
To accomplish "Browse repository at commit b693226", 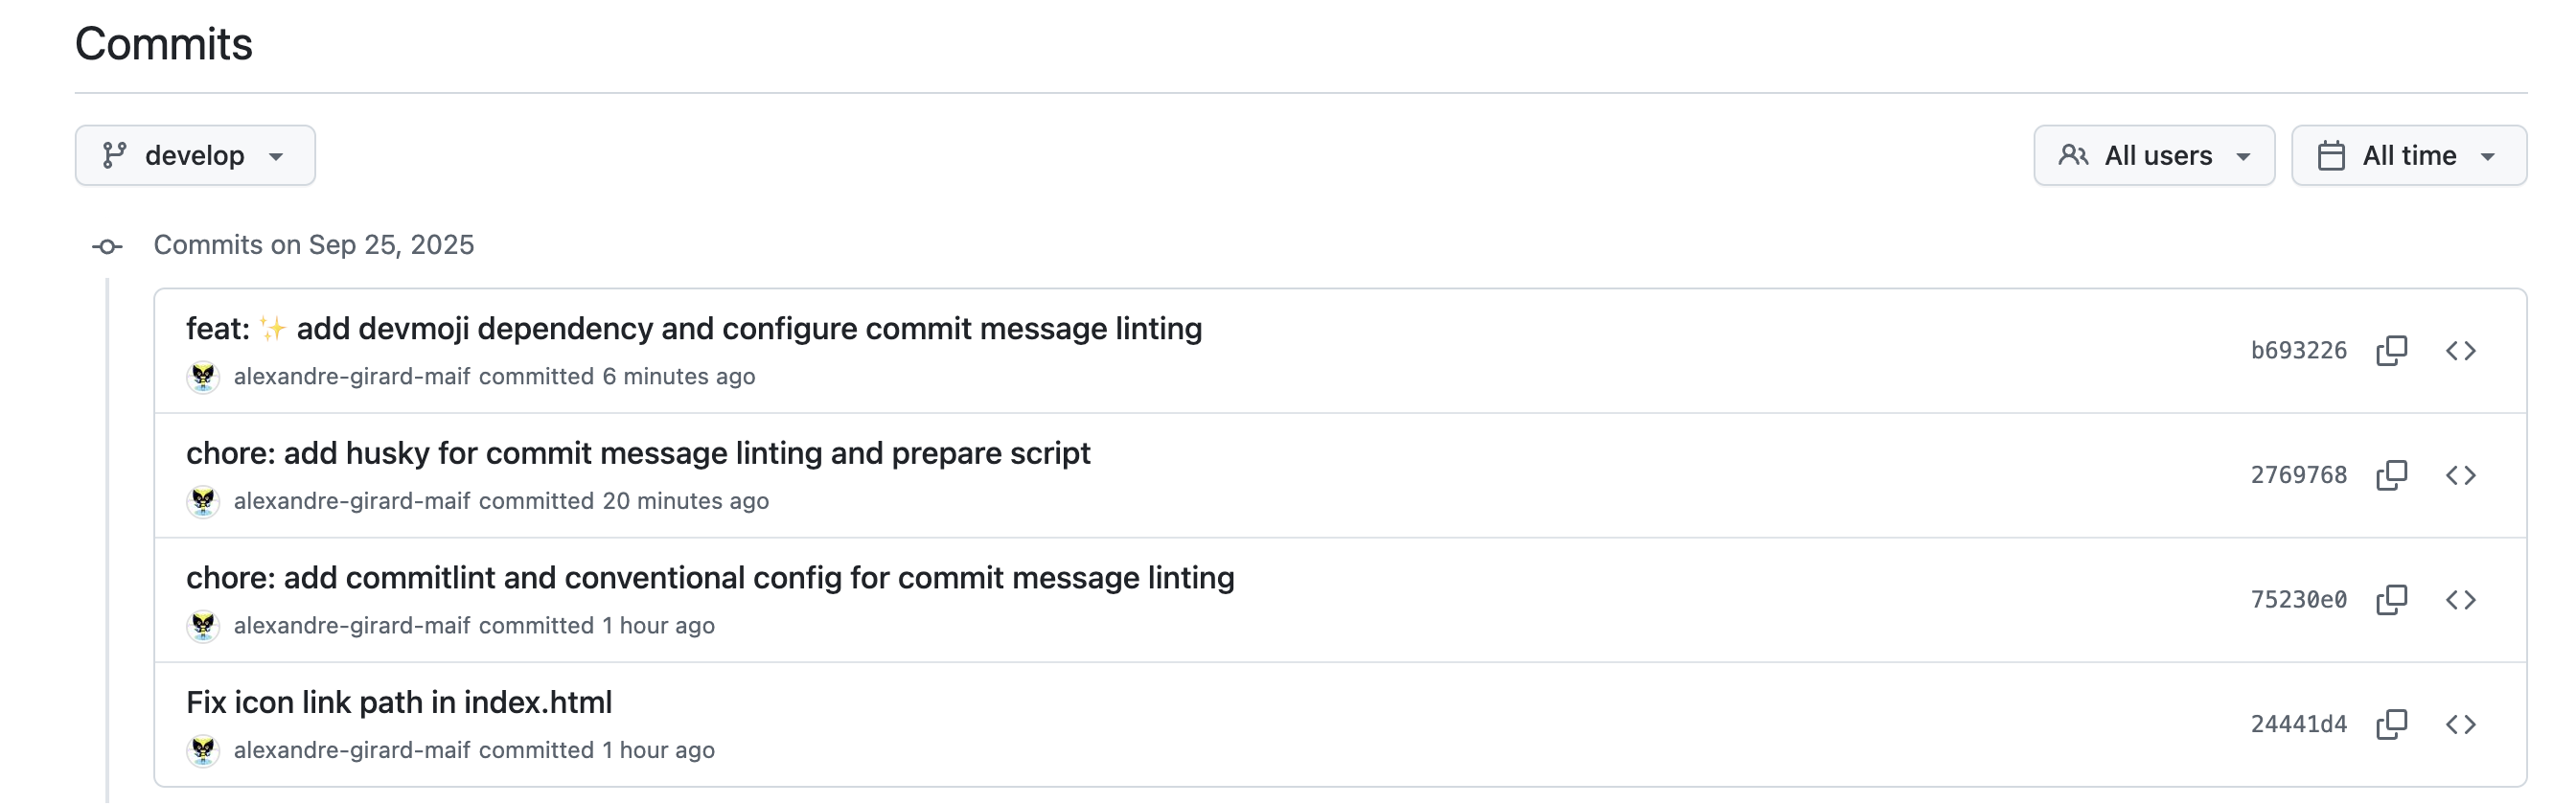I will 2460,350.
